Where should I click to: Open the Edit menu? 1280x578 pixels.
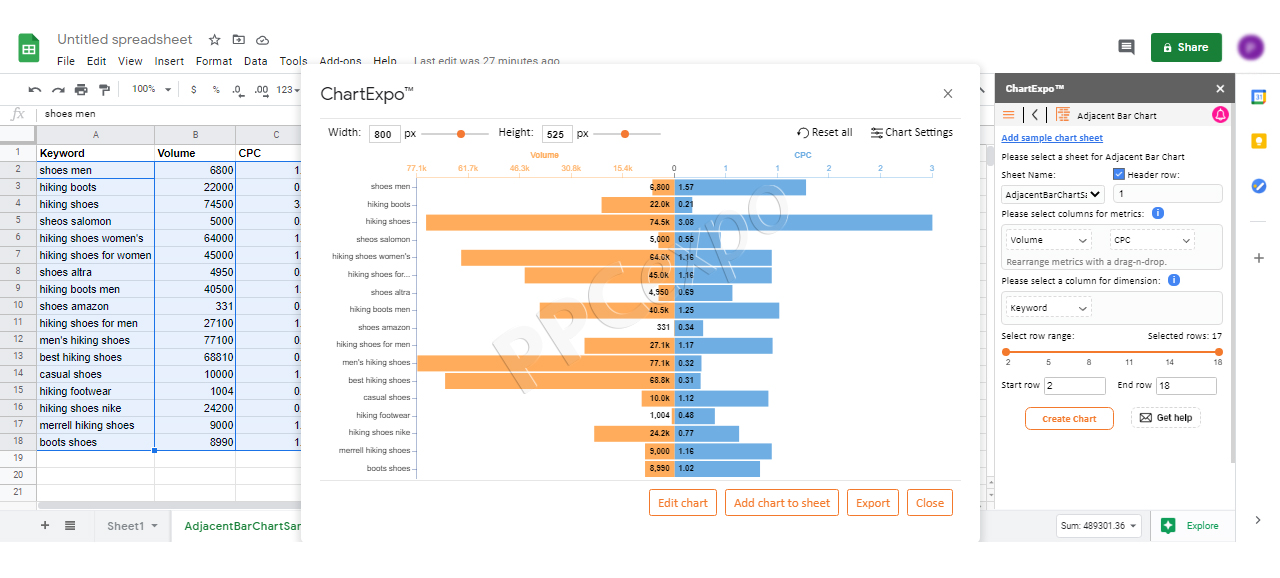(96, 61)
